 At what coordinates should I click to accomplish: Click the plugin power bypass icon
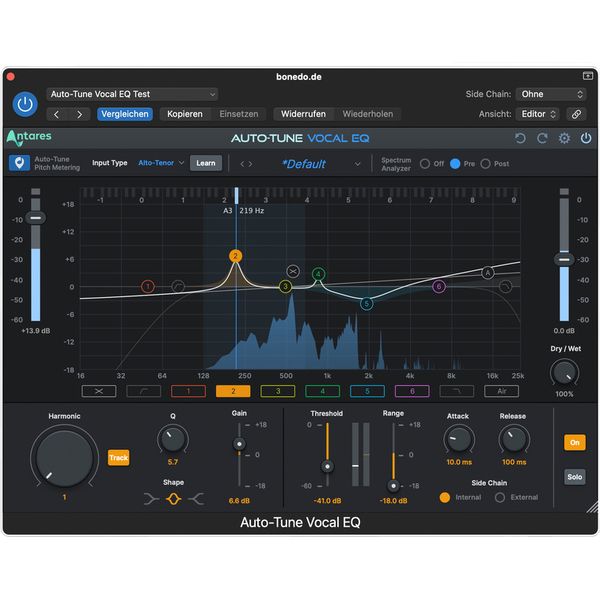tap(25, 103)
